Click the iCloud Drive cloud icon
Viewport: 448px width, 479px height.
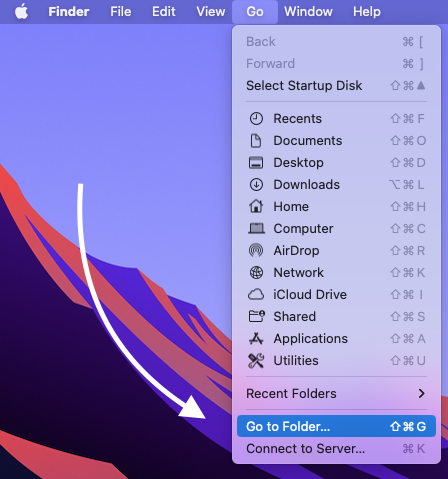256,295
